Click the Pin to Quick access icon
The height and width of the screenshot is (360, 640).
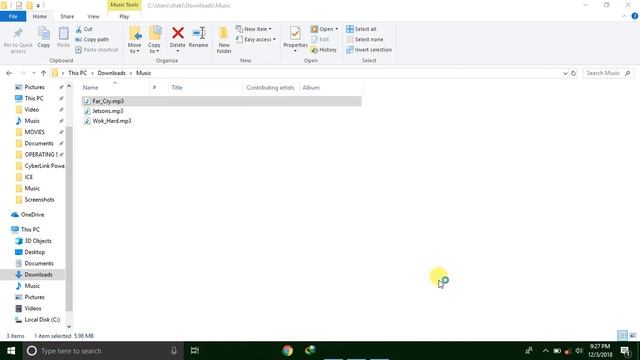coord(18,40)
